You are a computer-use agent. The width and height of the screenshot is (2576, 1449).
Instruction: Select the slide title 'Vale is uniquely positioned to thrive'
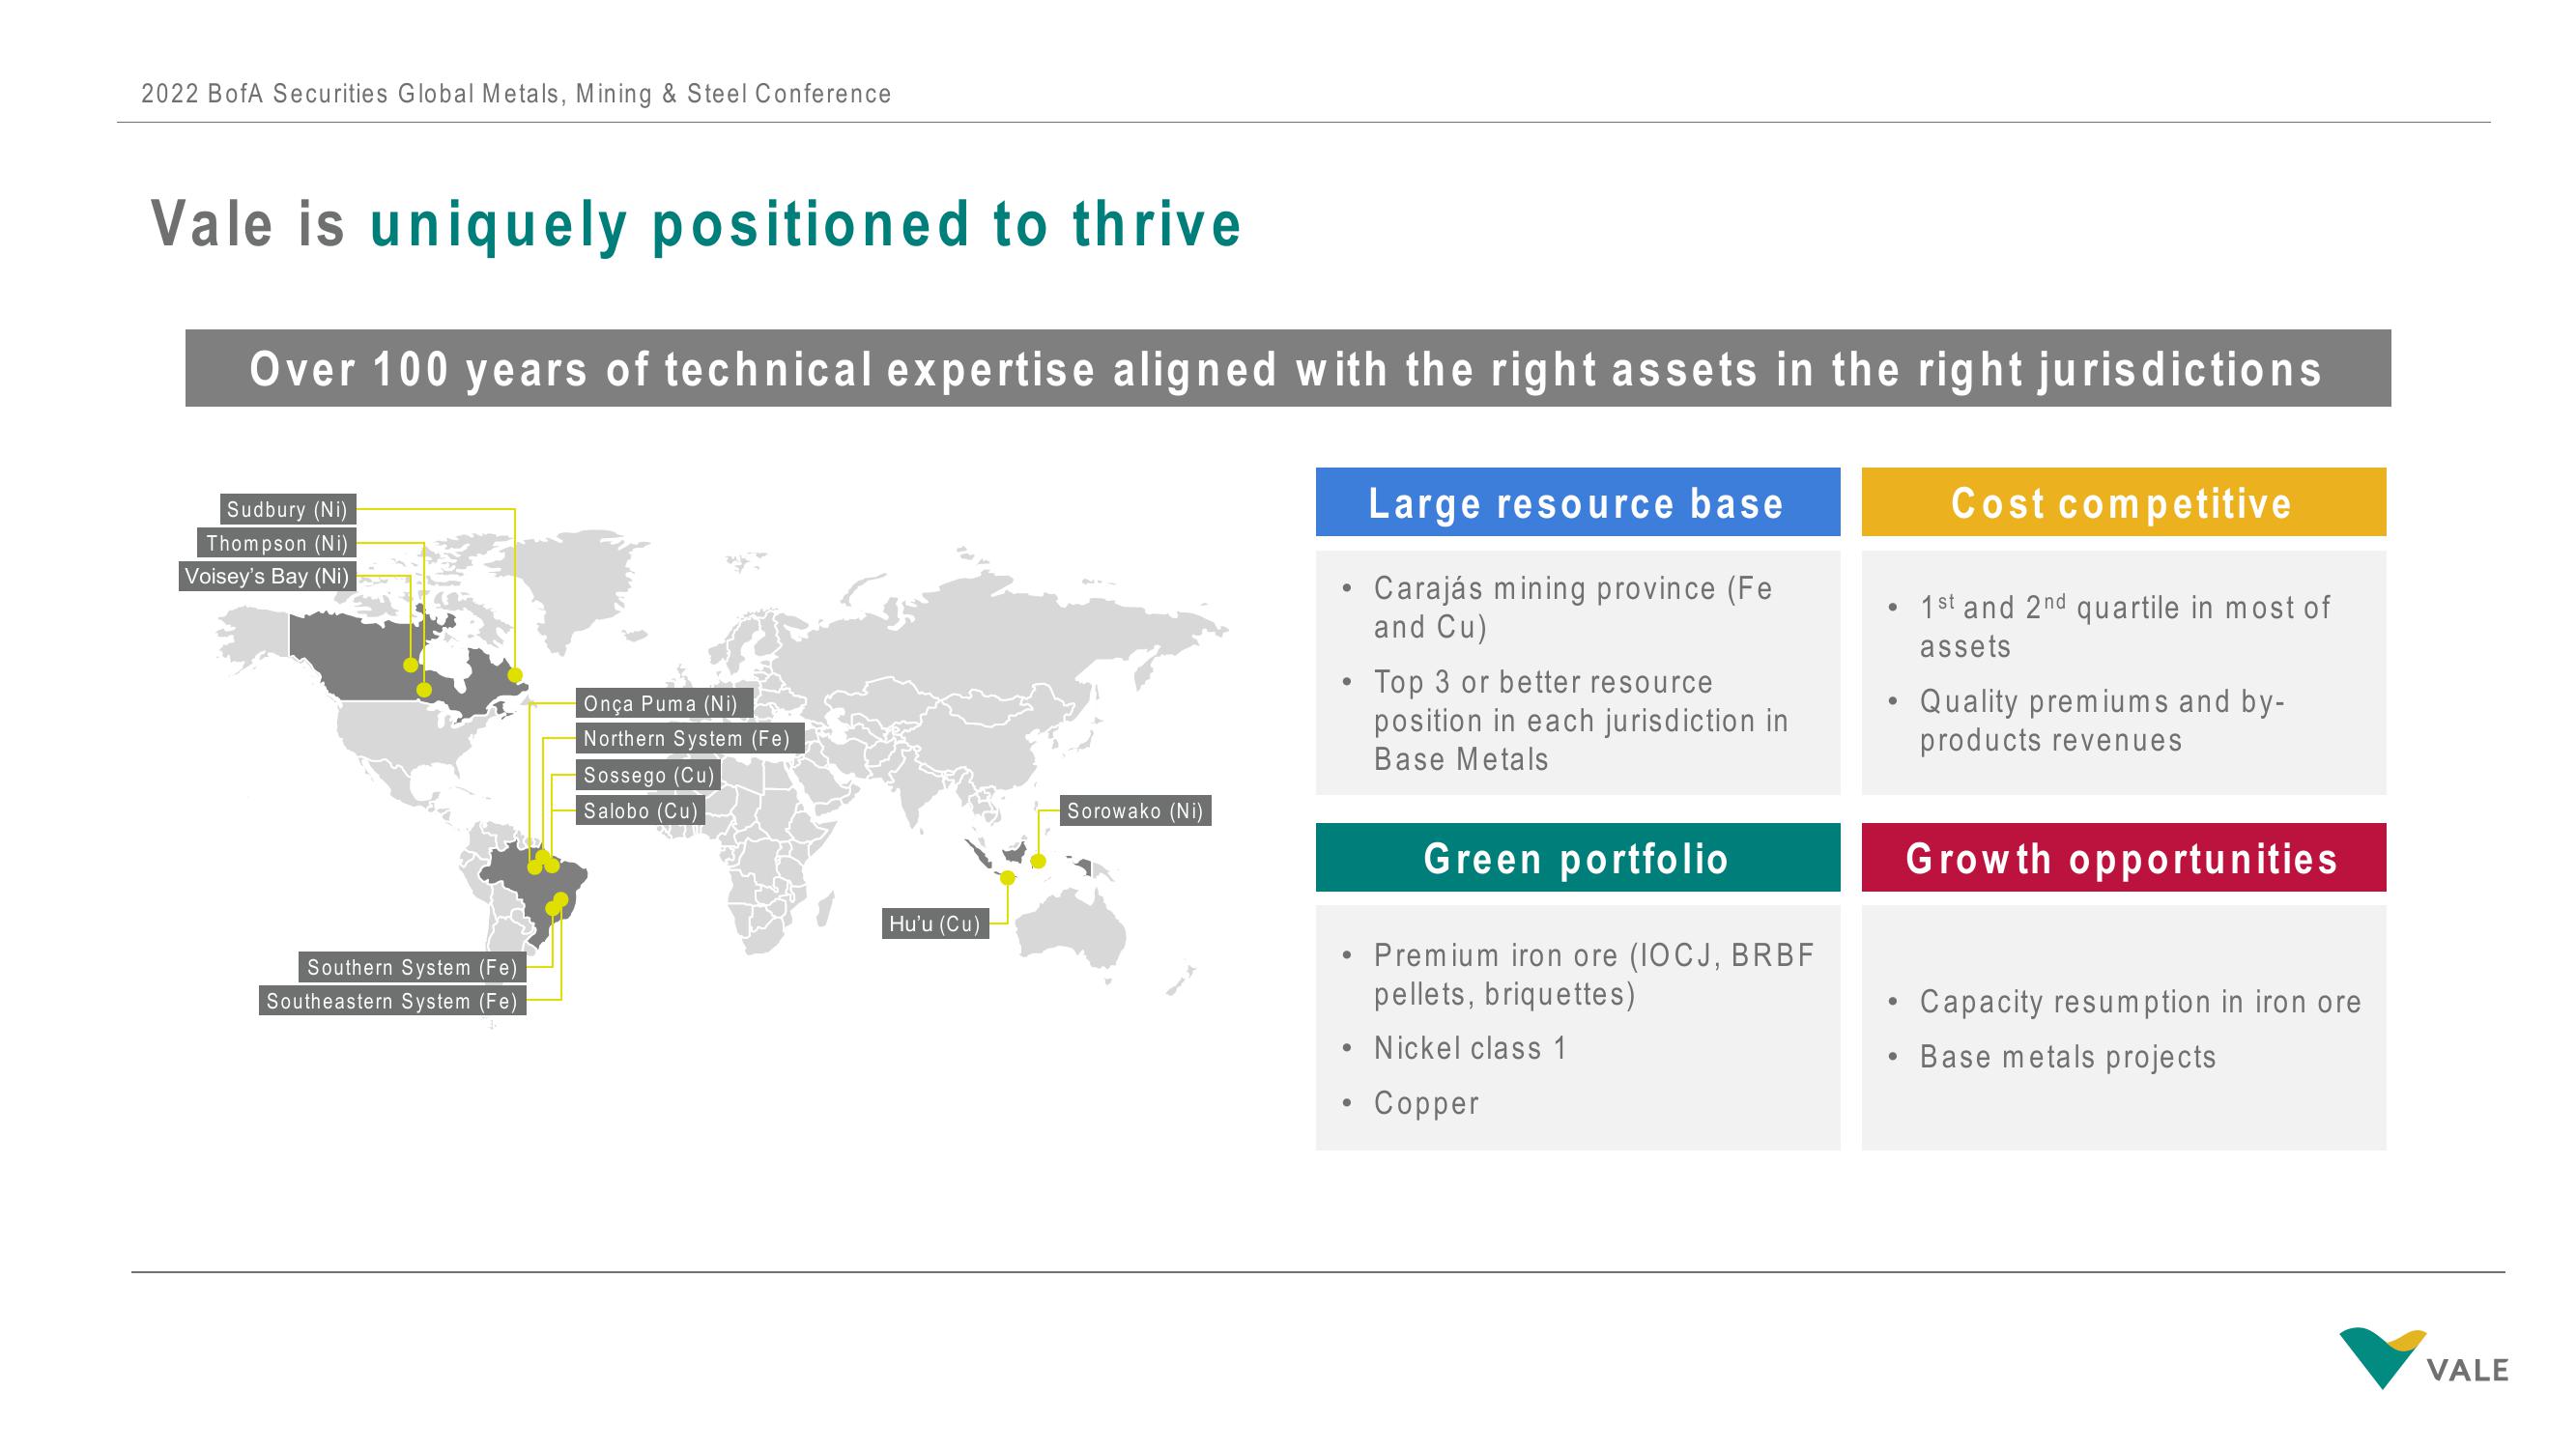[x=696, y=223]
